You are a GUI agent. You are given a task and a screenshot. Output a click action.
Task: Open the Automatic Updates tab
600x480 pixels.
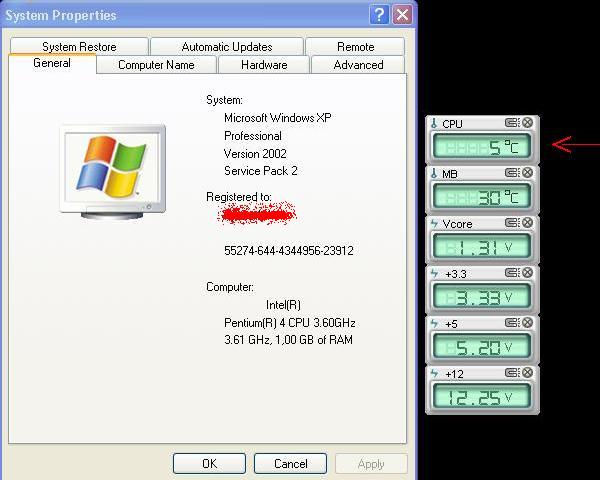click(x=227, y=47)
